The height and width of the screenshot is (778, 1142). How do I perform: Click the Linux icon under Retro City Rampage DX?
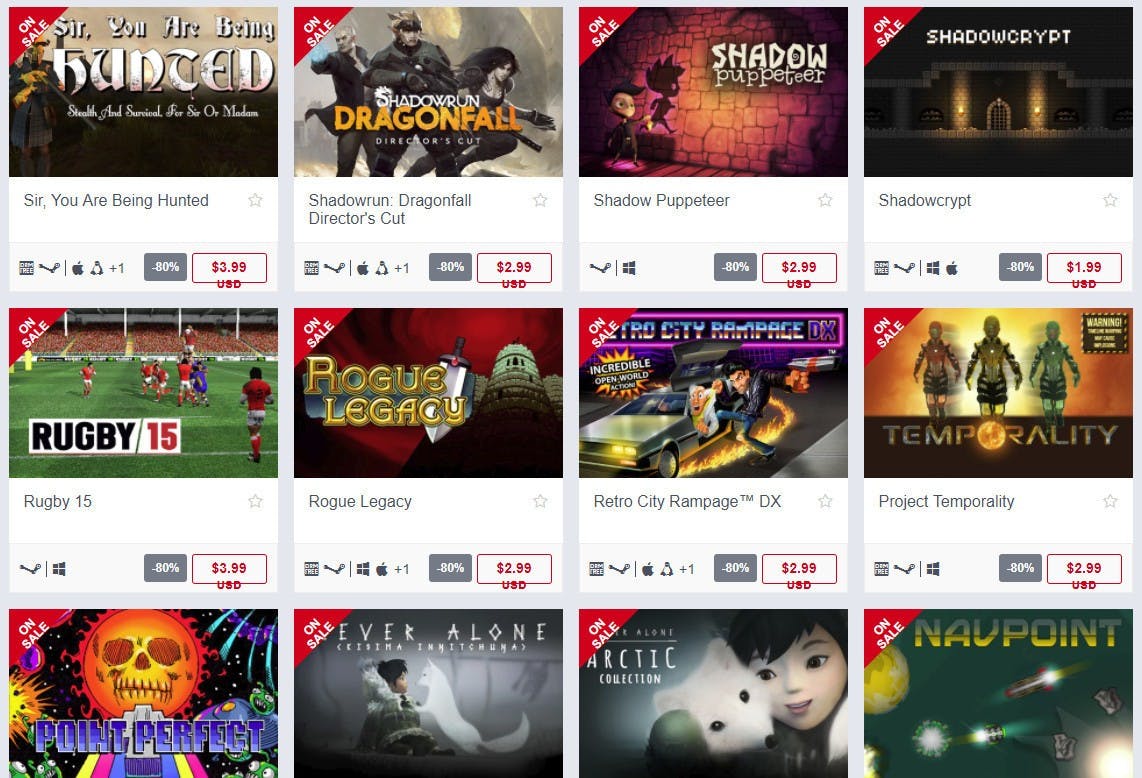pos(666,568)
